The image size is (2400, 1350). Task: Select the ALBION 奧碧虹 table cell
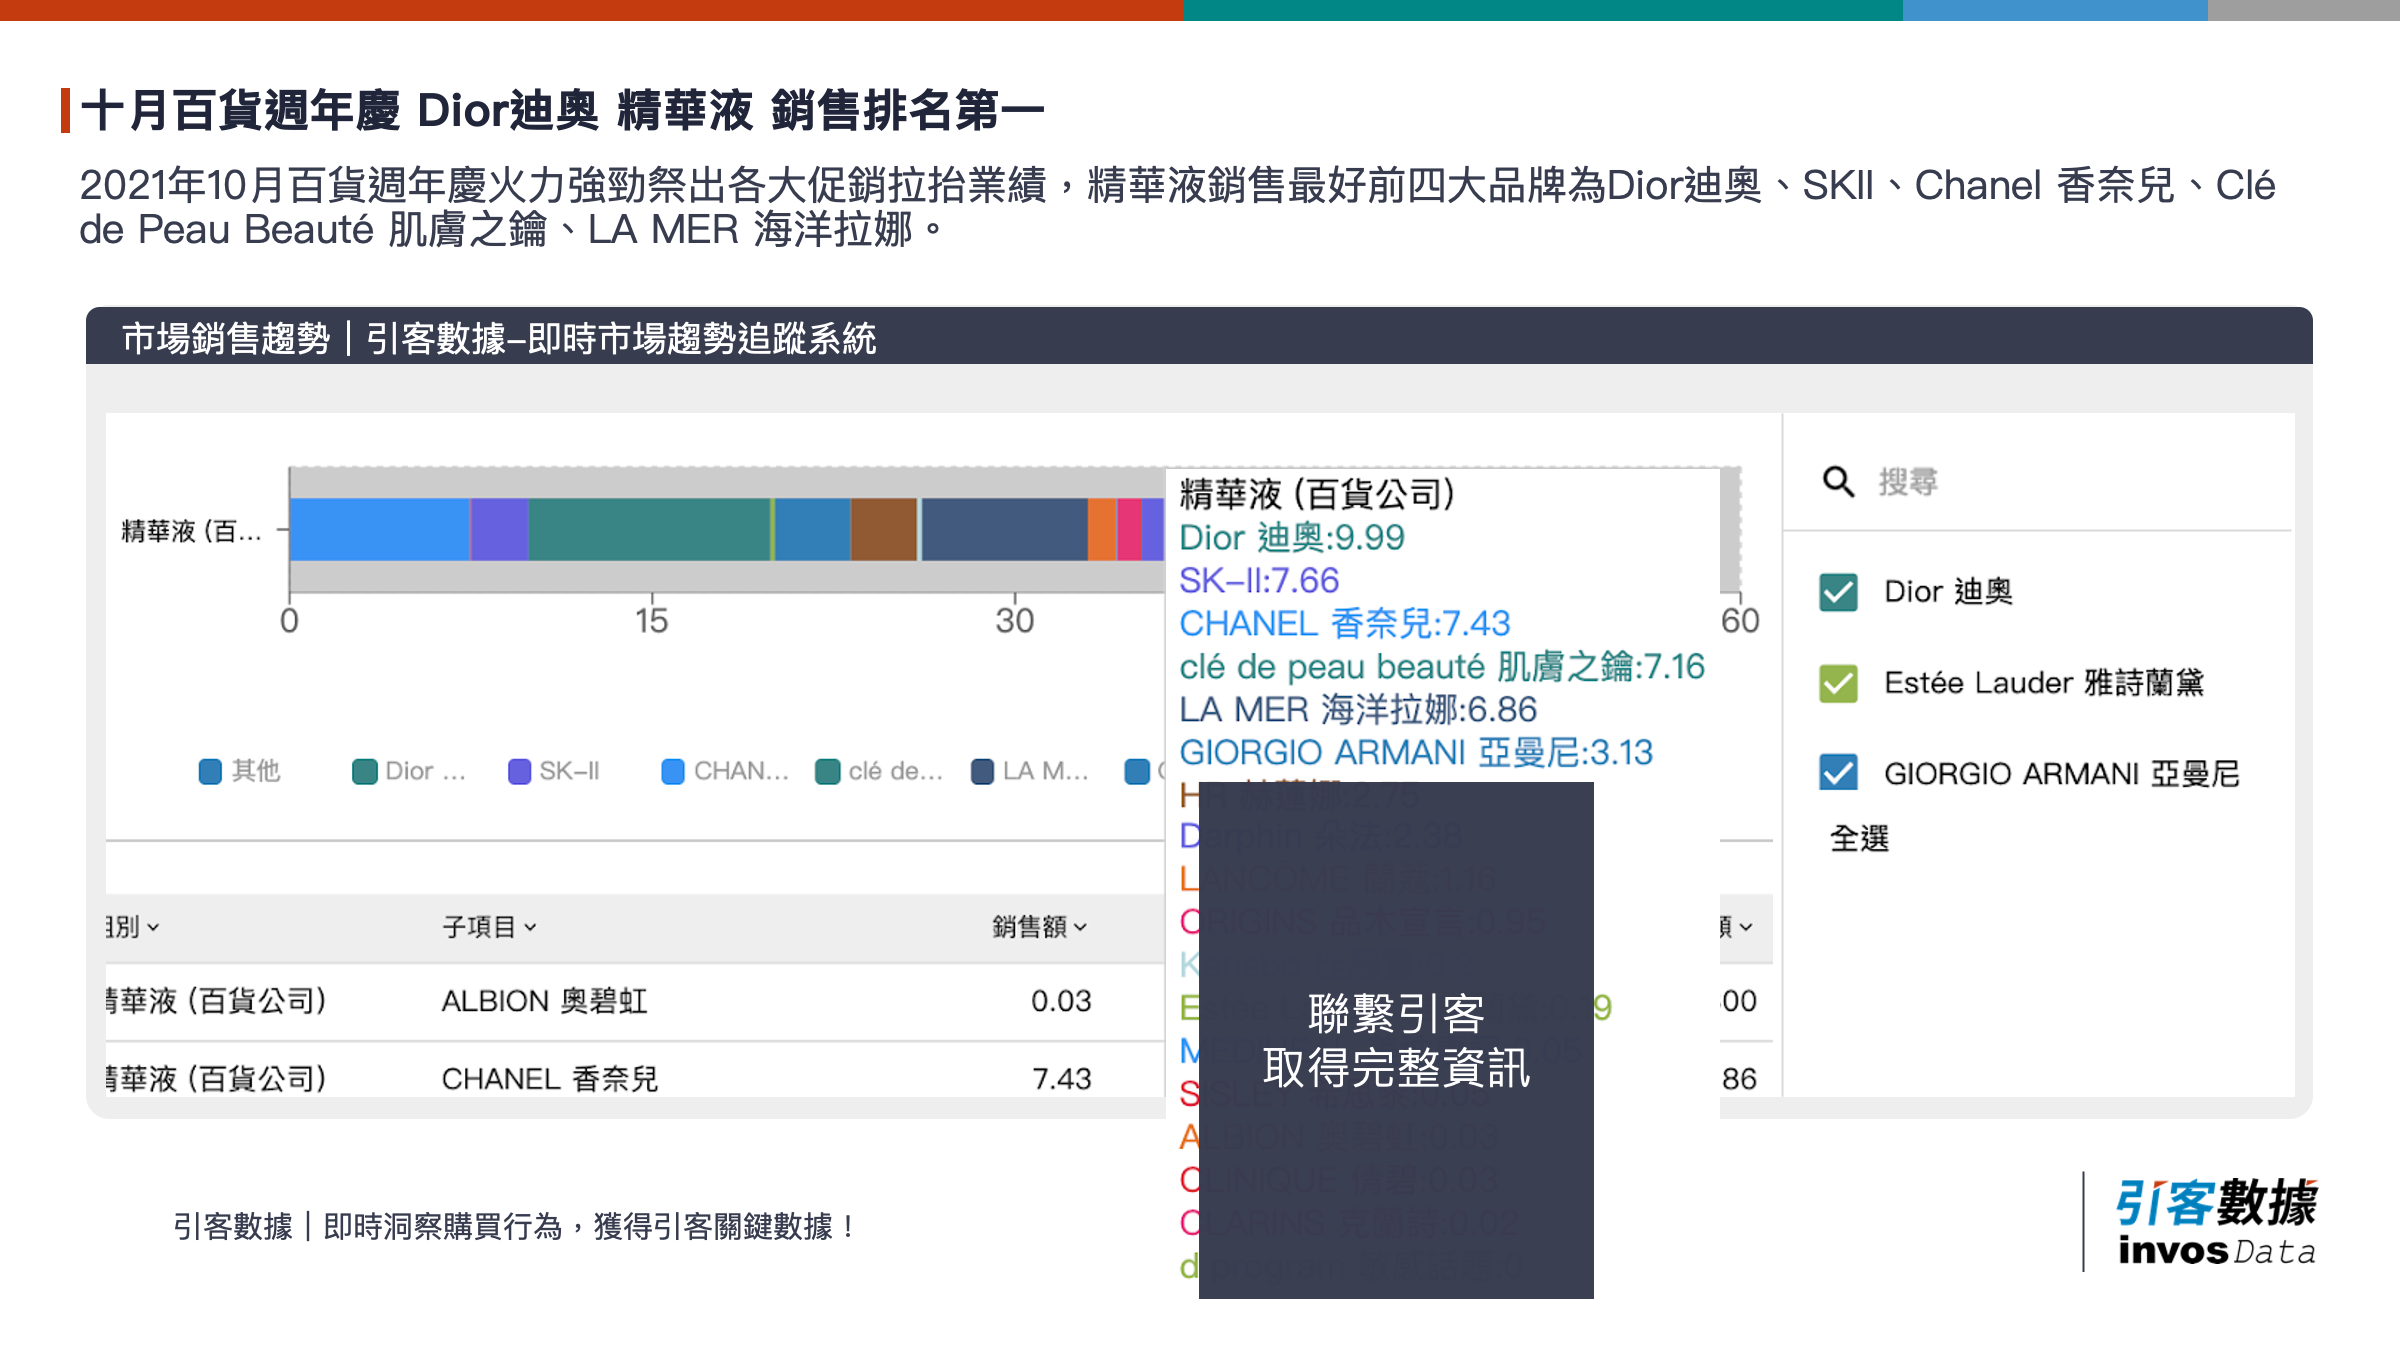pyautogui.click(x=545, y=1001)
